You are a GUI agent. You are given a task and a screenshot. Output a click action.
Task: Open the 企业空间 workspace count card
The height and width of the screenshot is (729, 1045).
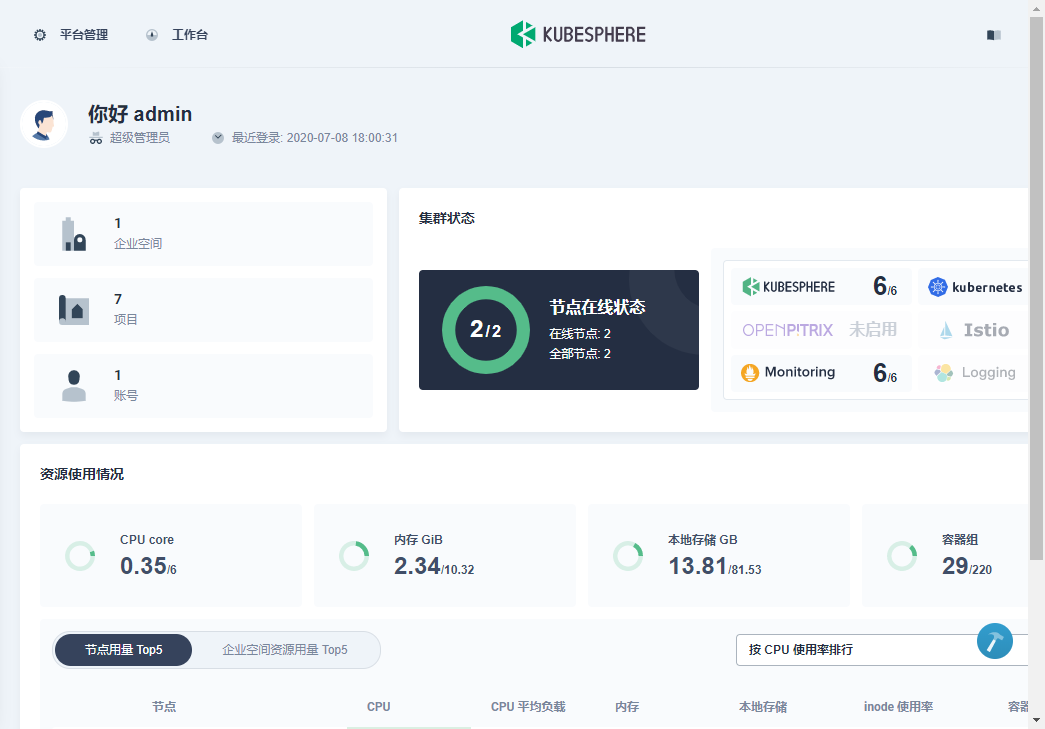click(203, 233)
